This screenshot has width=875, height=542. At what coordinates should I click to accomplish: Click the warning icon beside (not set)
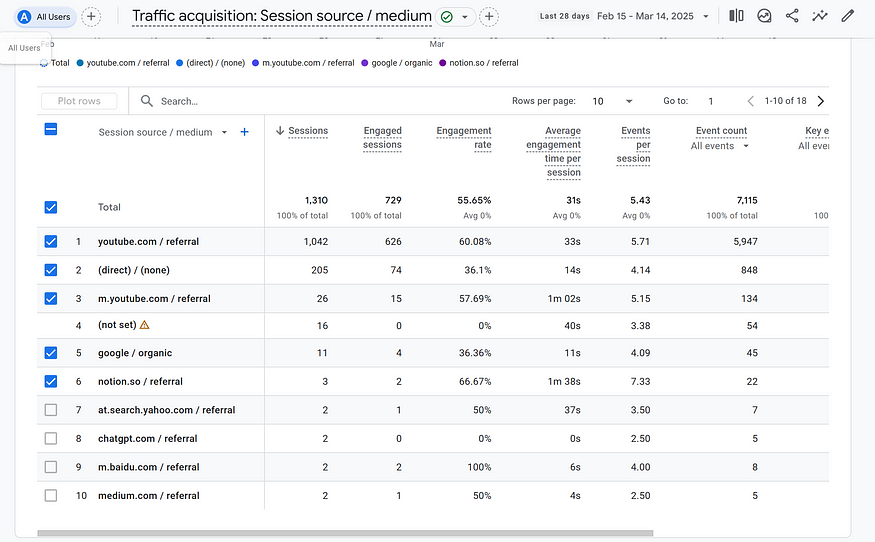145,325
